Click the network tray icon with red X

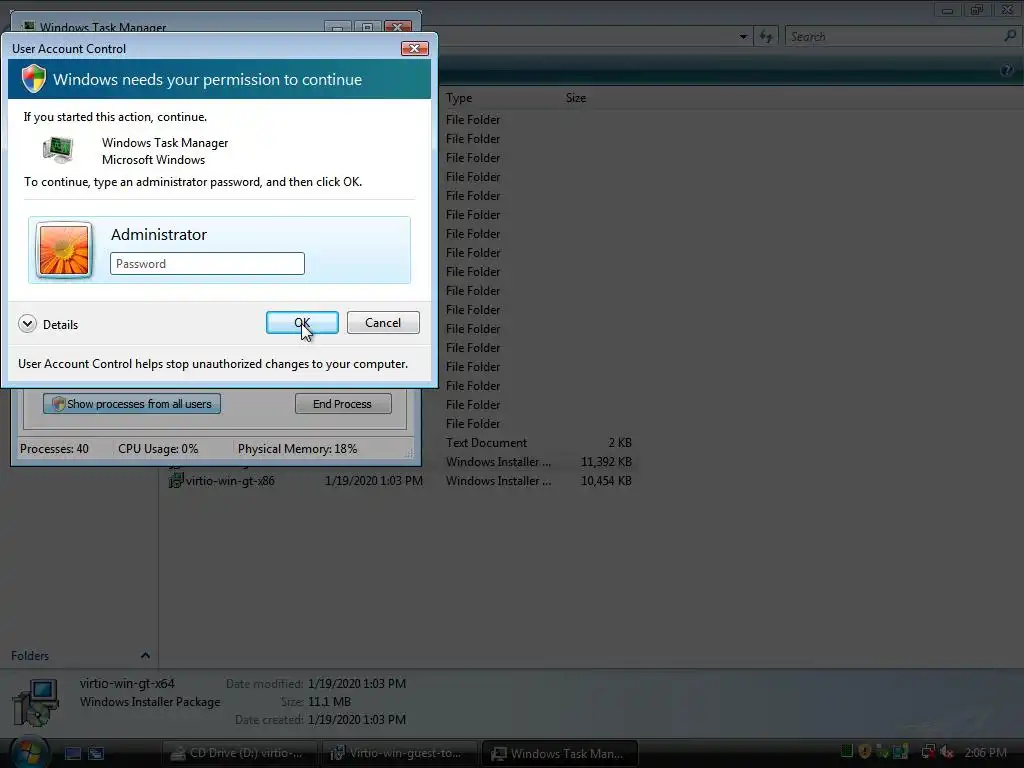coord(928,753)
